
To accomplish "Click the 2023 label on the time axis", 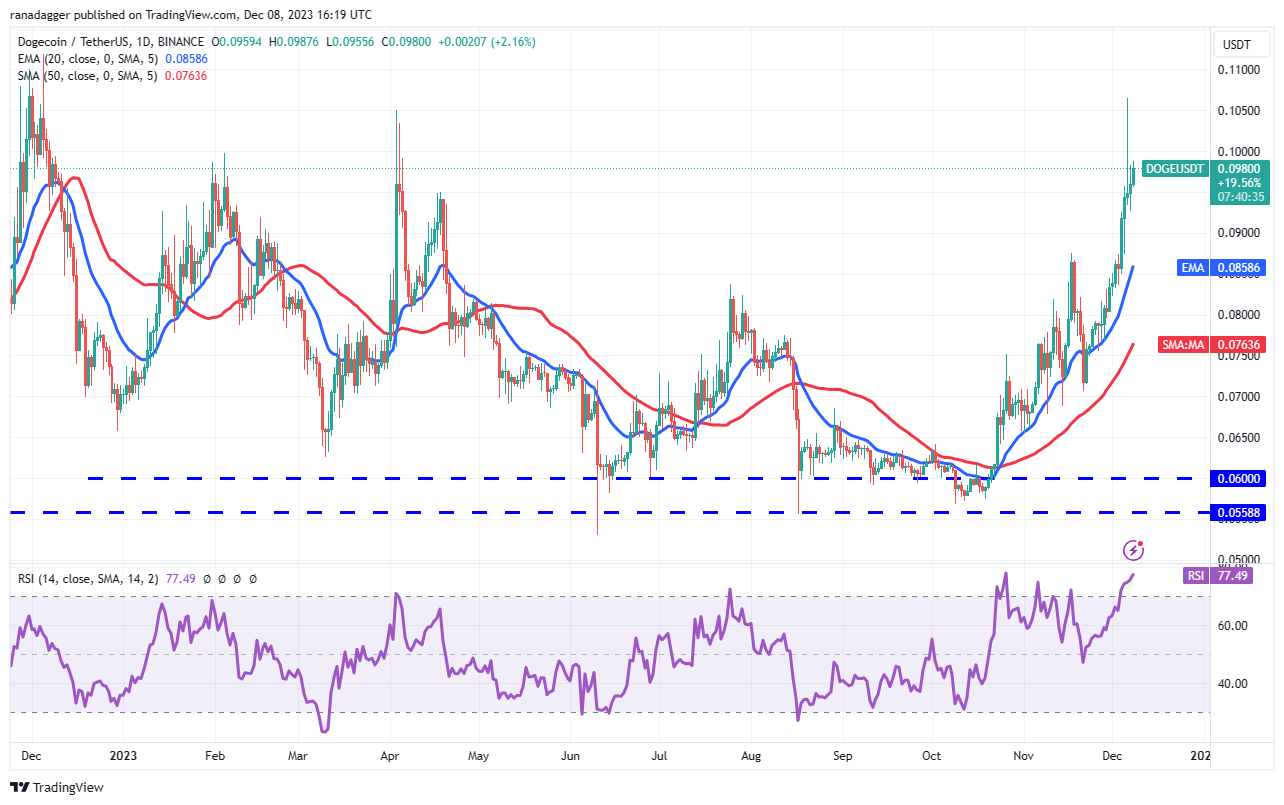I will point(123,756).
